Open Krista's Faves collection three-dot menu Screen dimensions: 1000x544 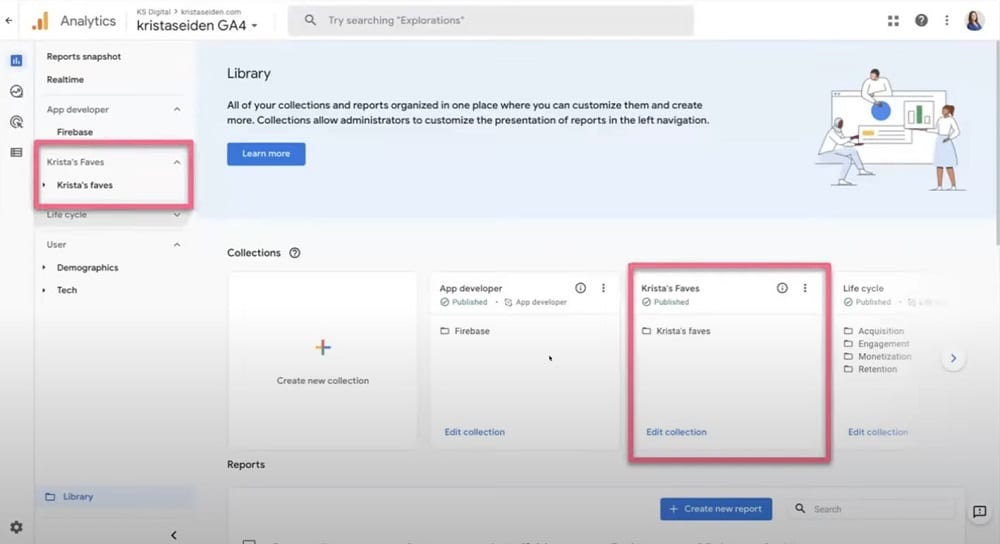point(805,288)
